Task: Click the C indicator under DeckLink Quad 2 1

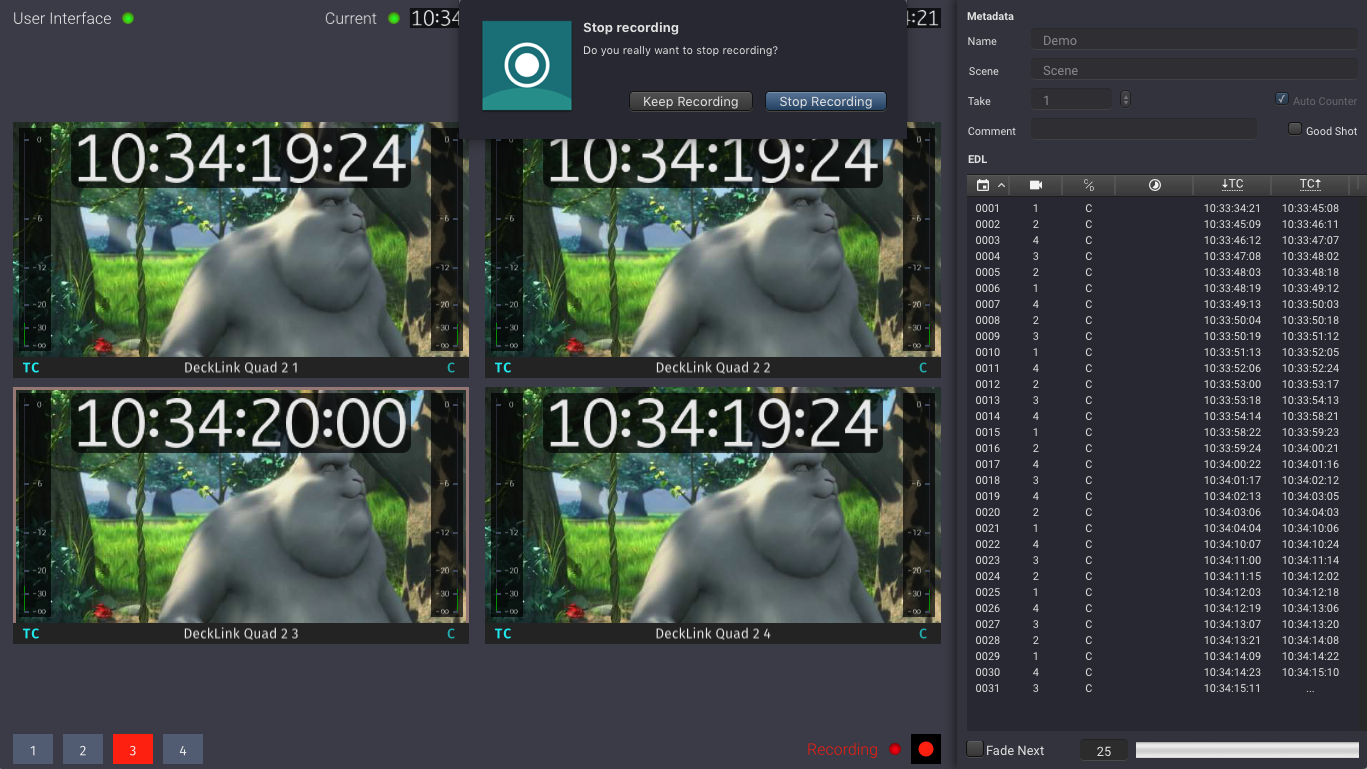Action: pyautogui.click(x=451, y=368)
